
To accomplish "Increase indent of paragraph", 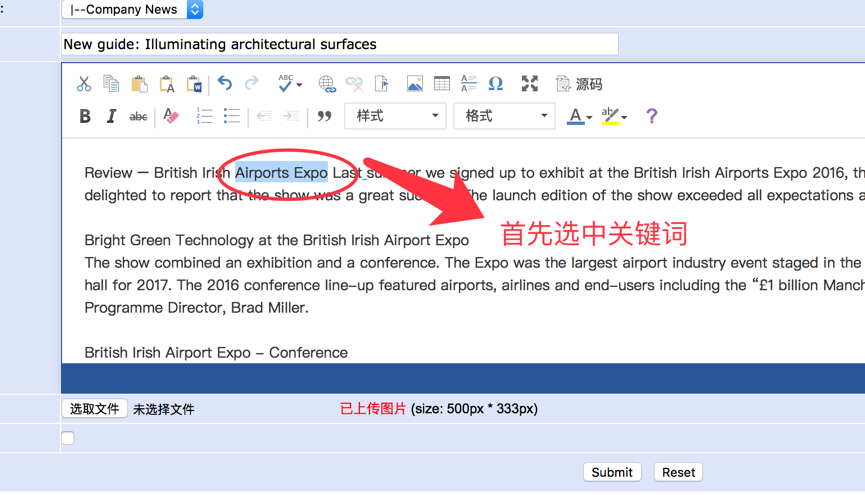I will coord(291,116).
